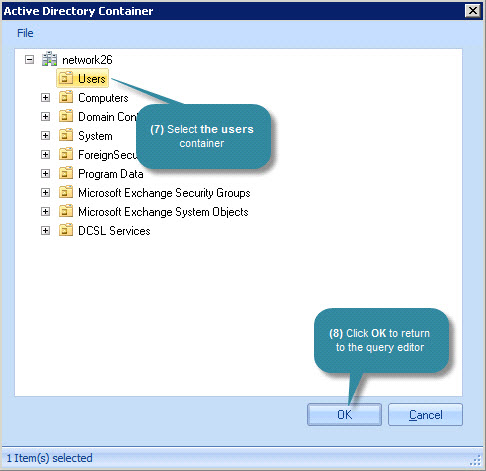The width and height of the screenshot is (486, 471).
Task: Expand the DCSL Services node
Action: 45,231
